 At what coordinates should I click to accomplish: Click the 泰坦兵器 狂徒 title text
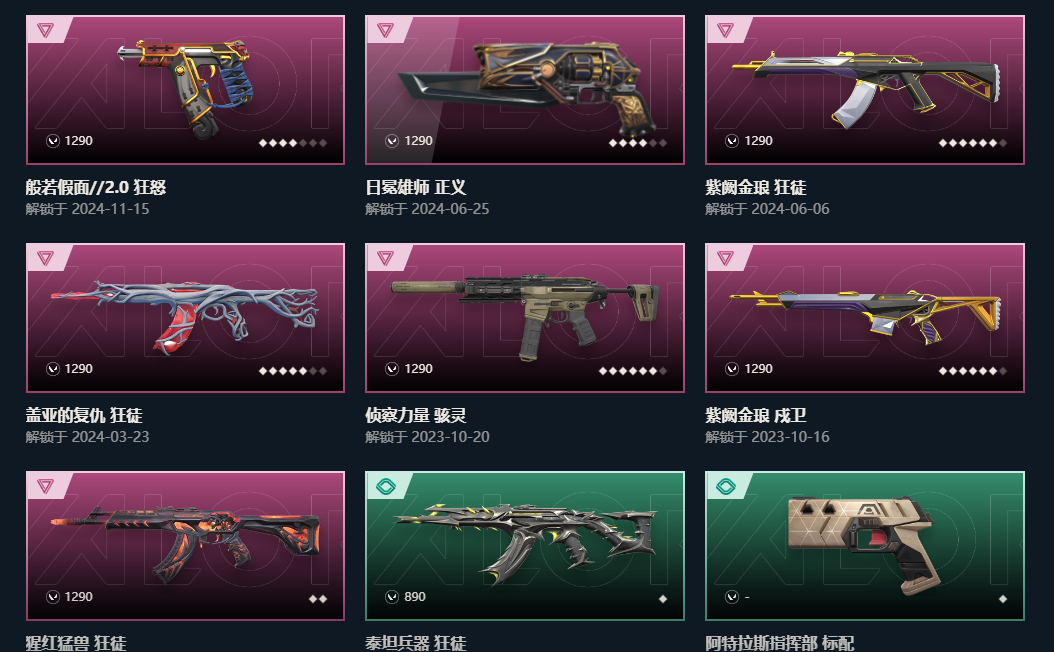click(x=415, y=643)
